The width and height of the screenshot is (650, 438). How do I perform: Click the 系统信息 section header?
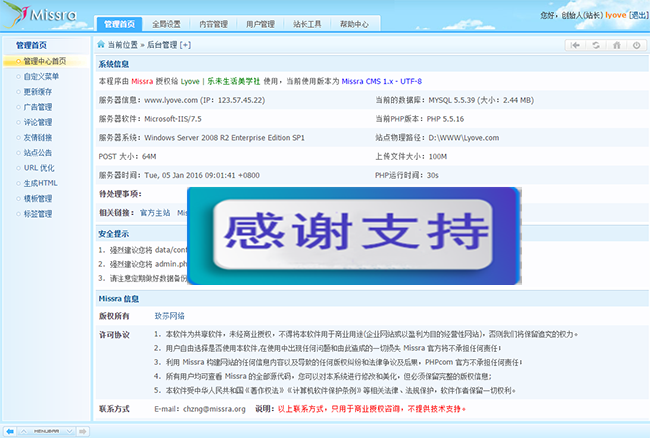pyautogui.click(x=114, y=64)
